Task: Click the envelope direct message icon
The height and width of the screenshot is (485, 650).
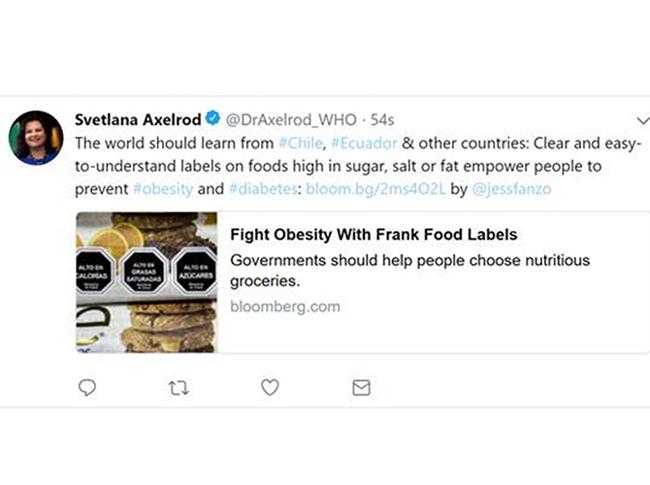Action: tap(361, 387)
